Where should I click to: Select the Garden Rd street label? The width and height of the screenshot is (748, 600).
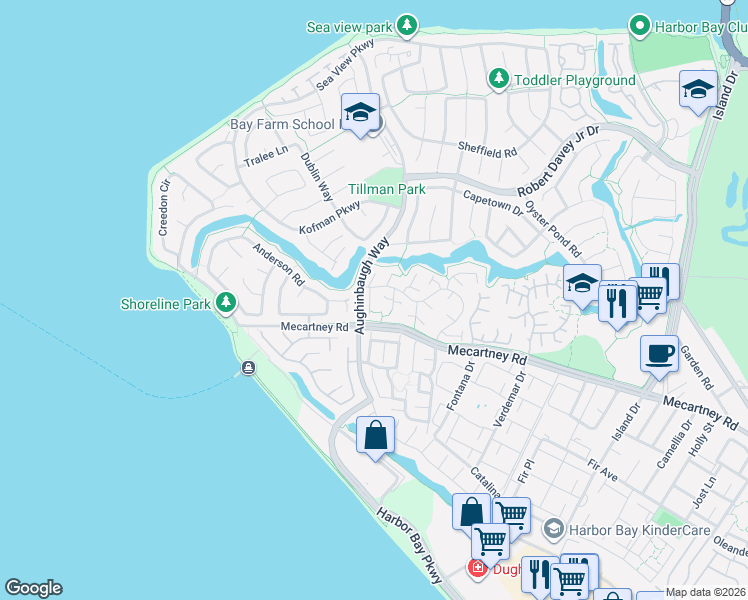[x=696, y=368]
